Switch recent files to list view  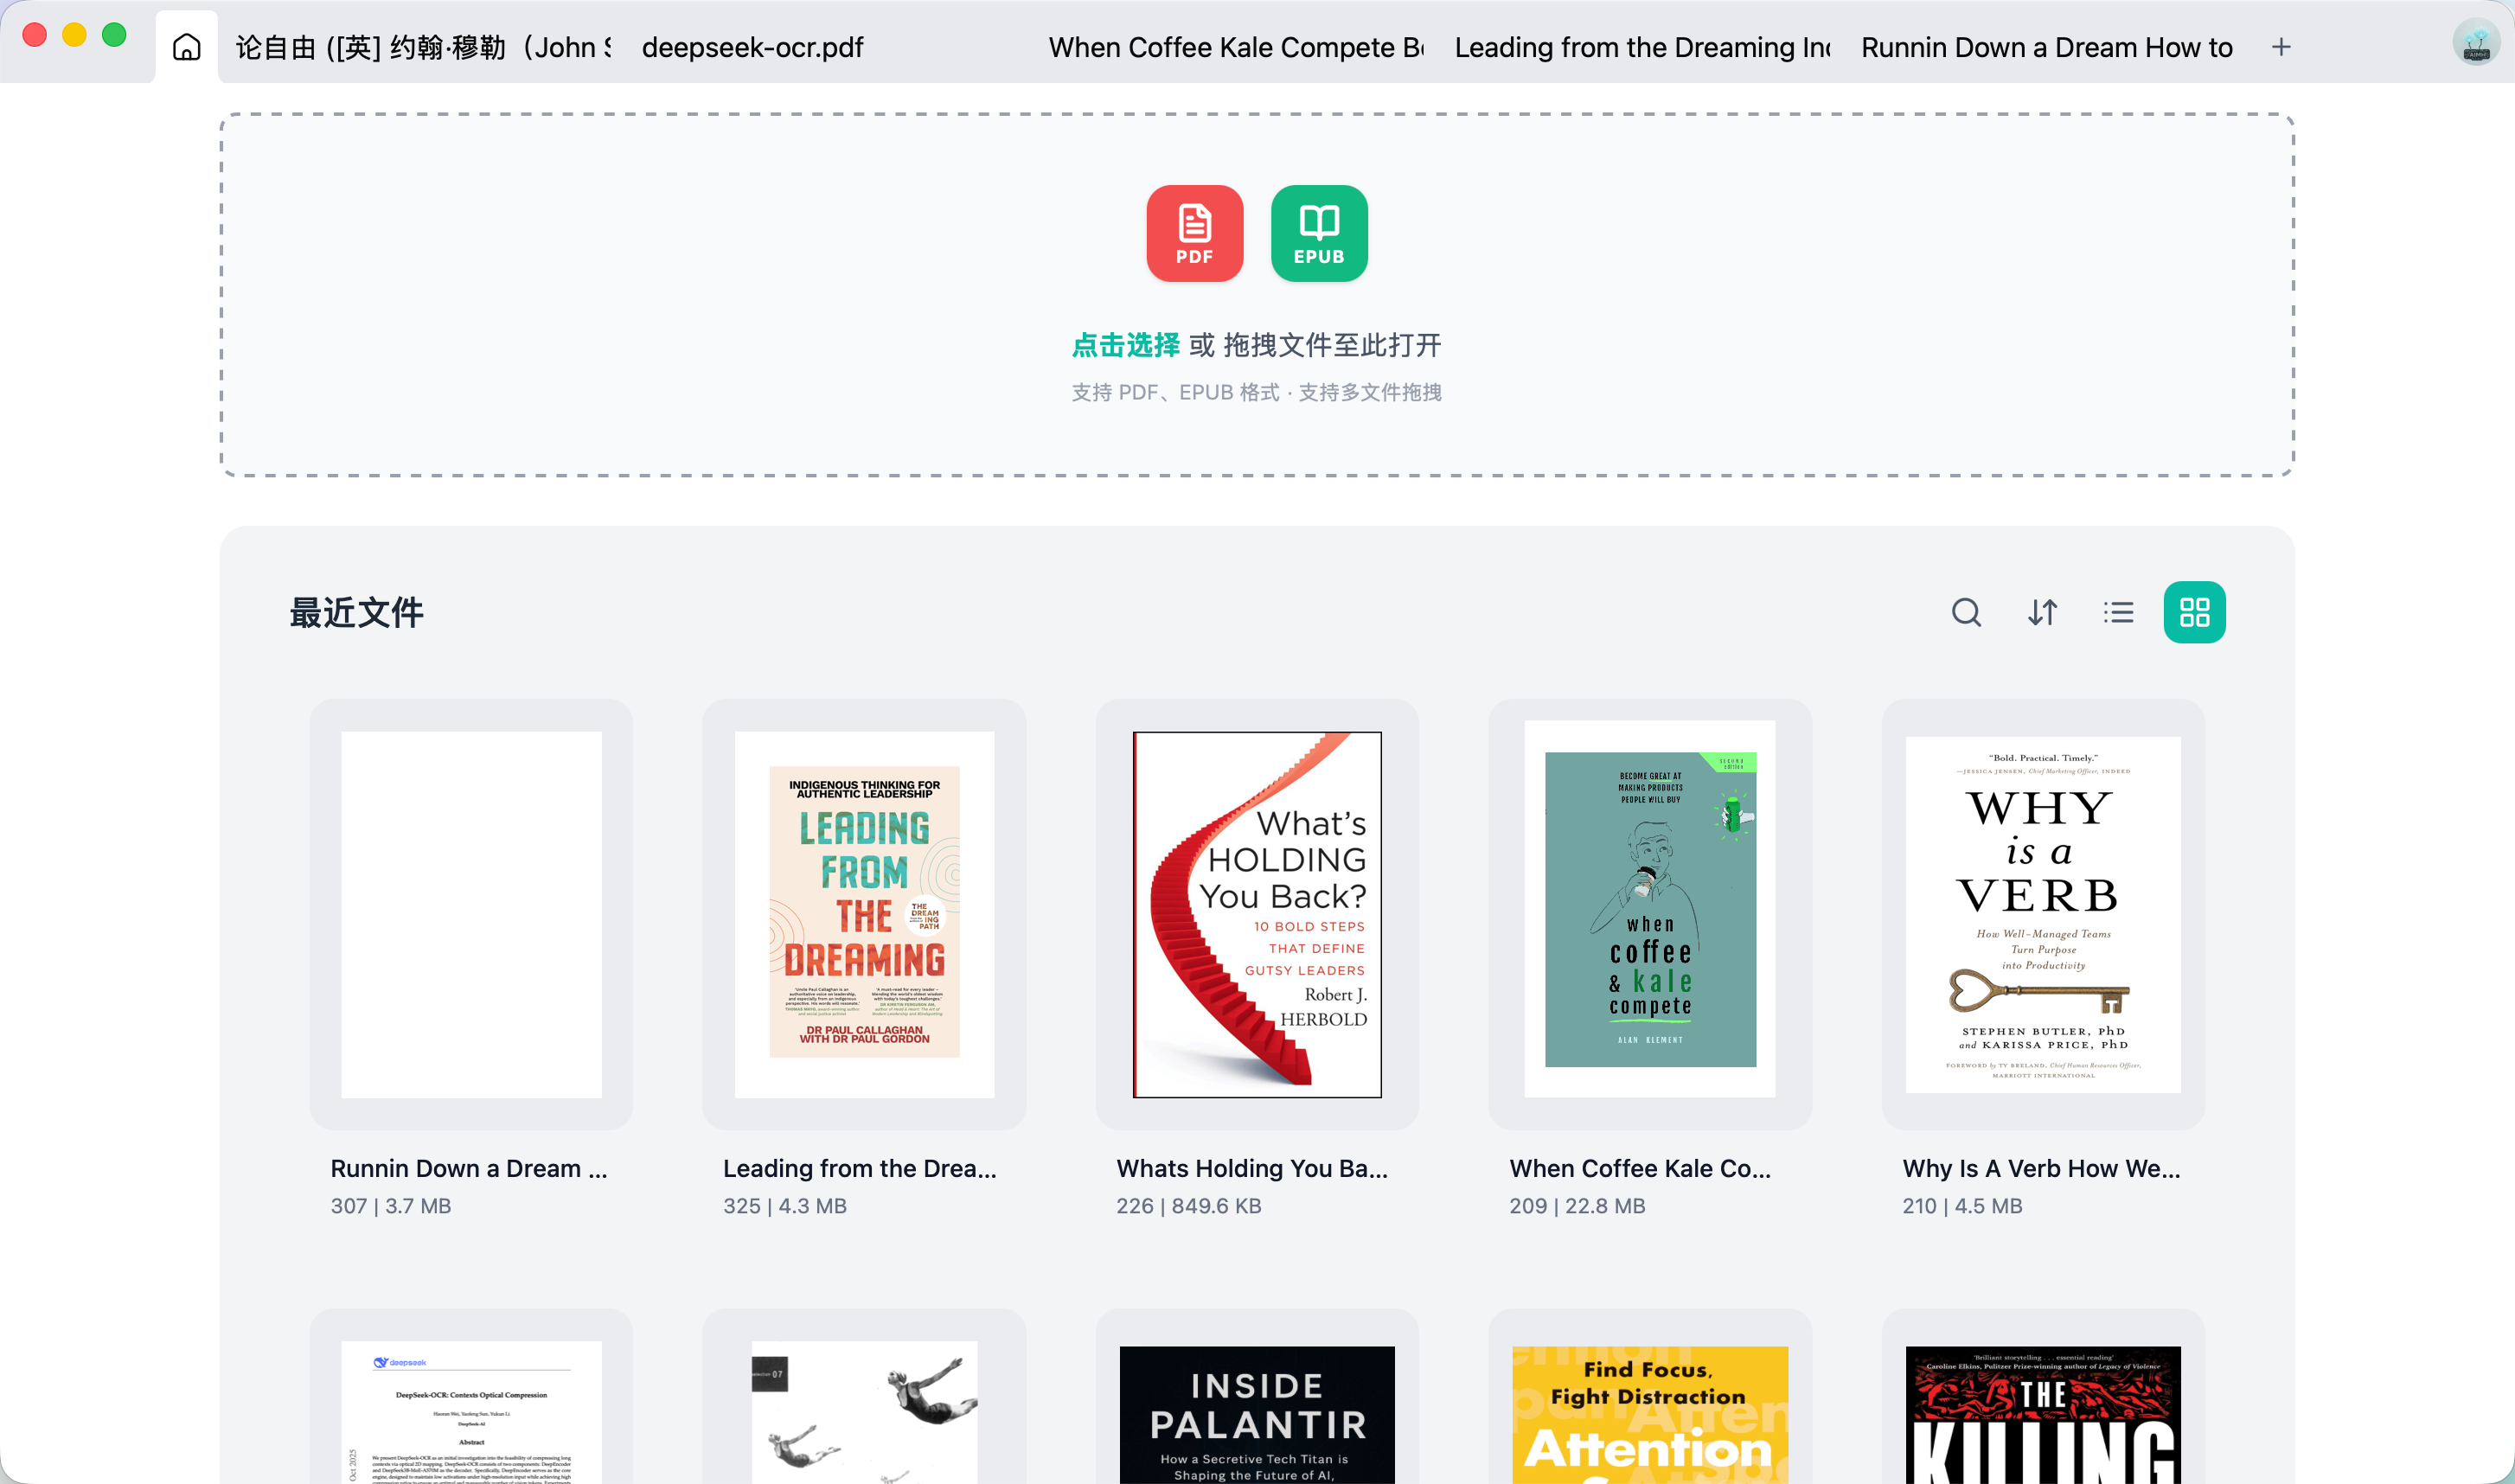[2118, 612]
